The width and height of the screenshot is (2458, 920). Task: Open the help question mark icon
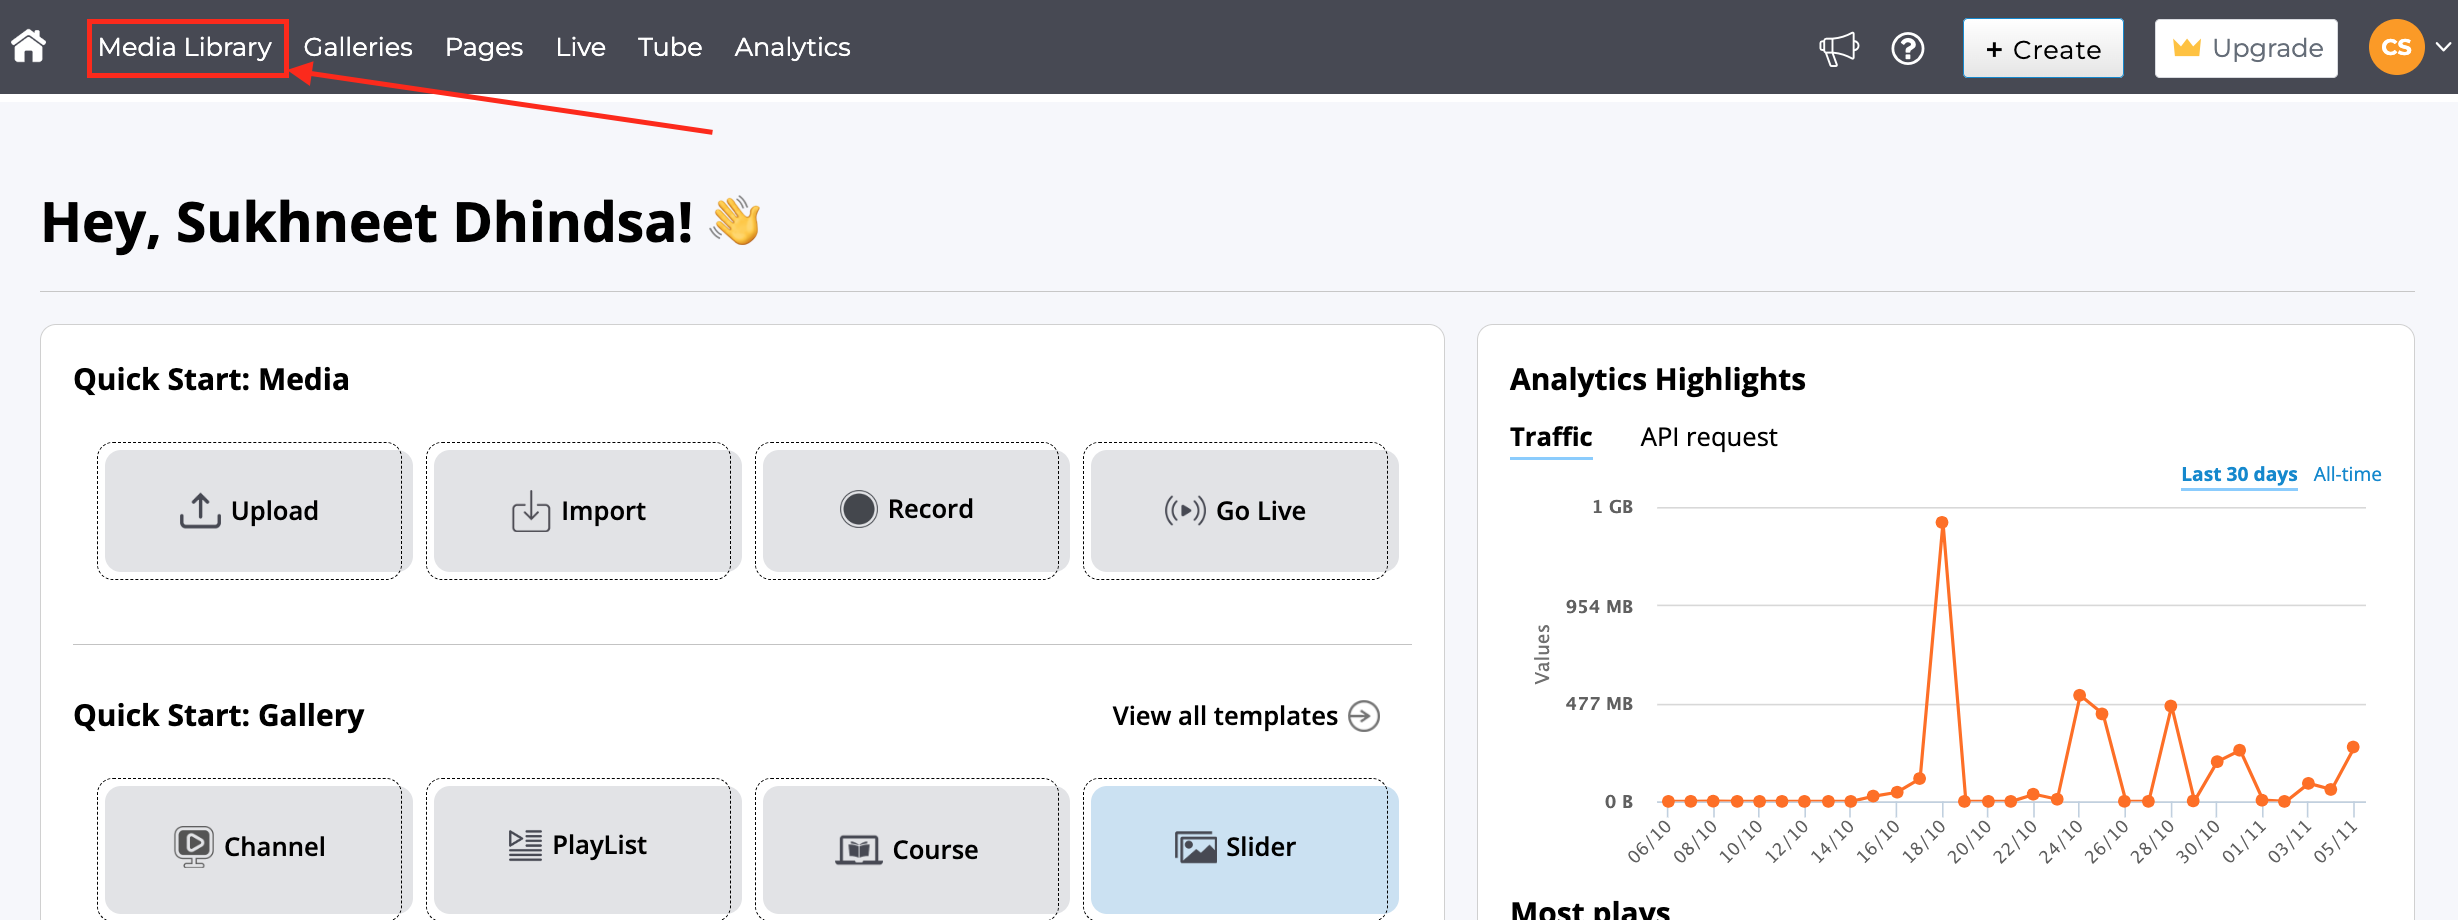tap(1907, 48)
